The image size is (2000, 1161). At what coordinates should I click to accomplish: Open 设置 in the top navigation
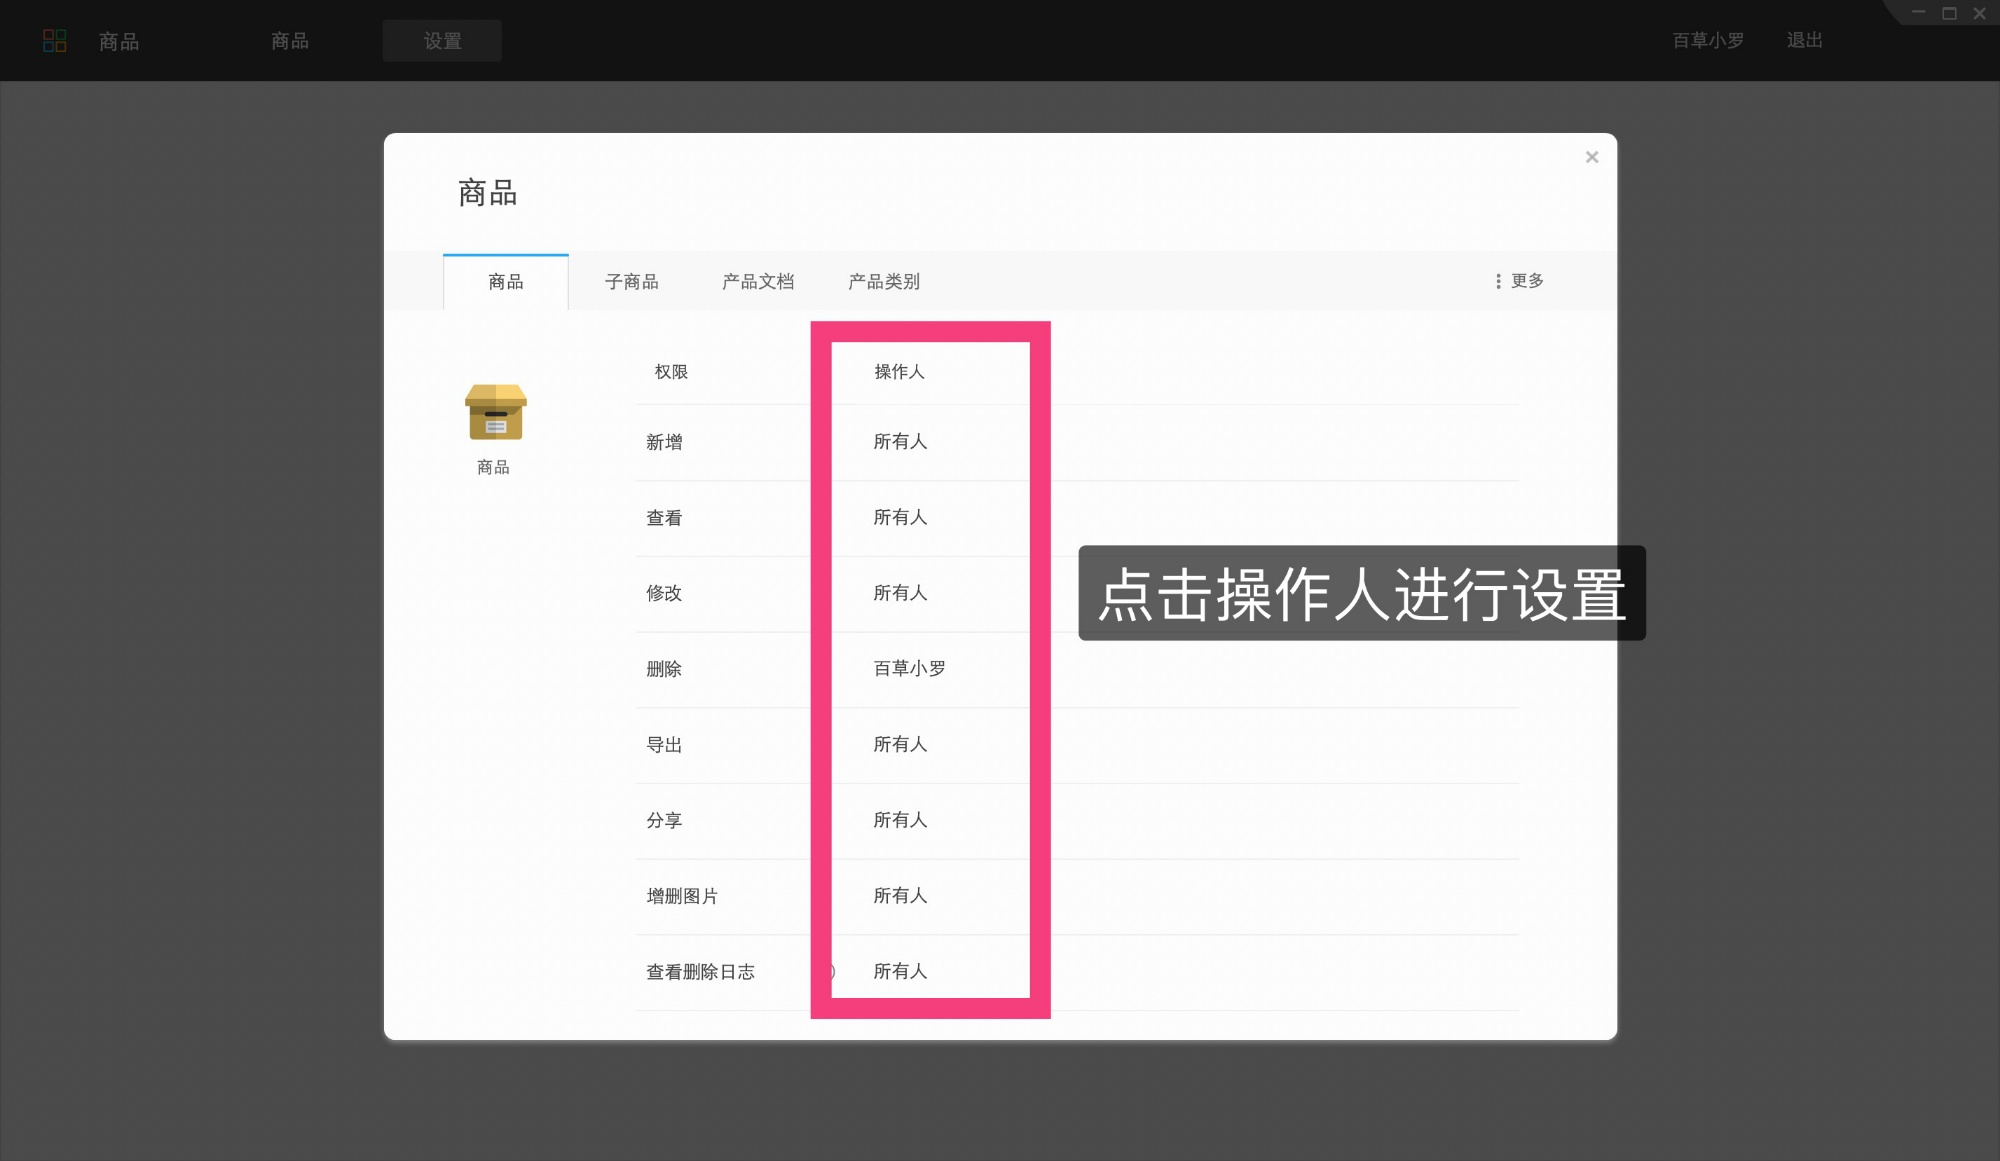441,40
